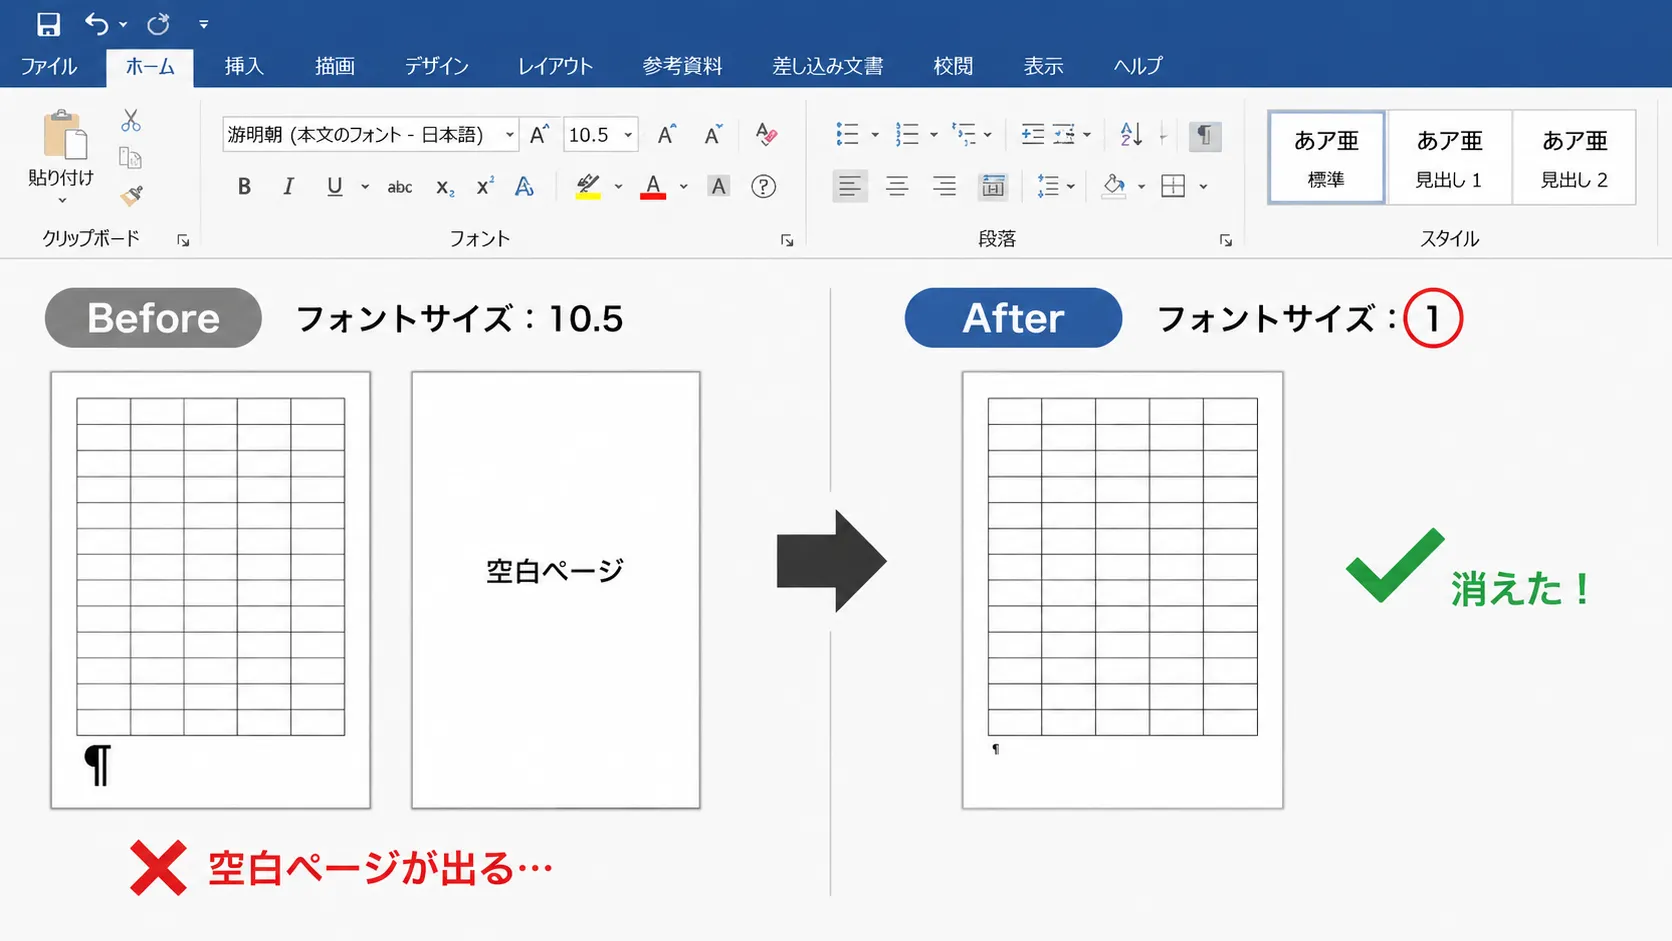The width and height of the screenshot is (1672, 941).
Task: Click the Text Effects icon
Action: click(524, 186)
